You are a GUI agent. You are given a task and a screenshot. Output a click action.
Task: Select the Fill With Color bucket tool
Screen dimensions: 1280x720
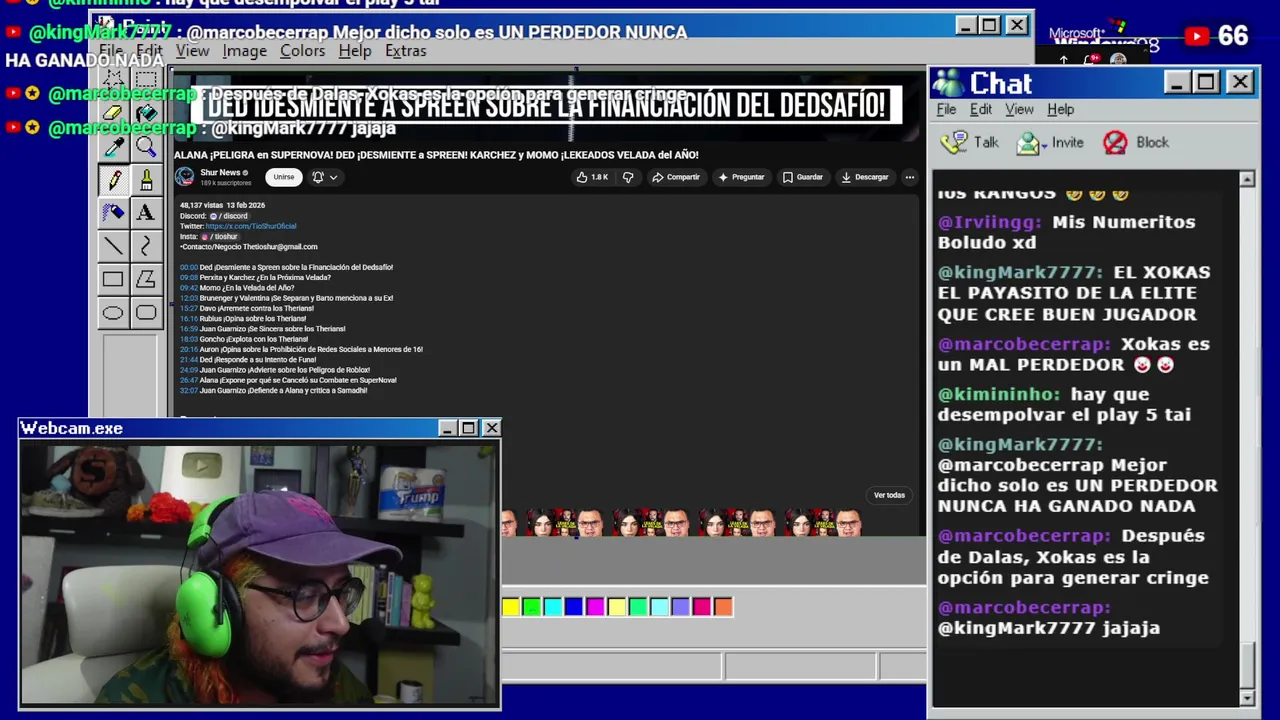146,114
